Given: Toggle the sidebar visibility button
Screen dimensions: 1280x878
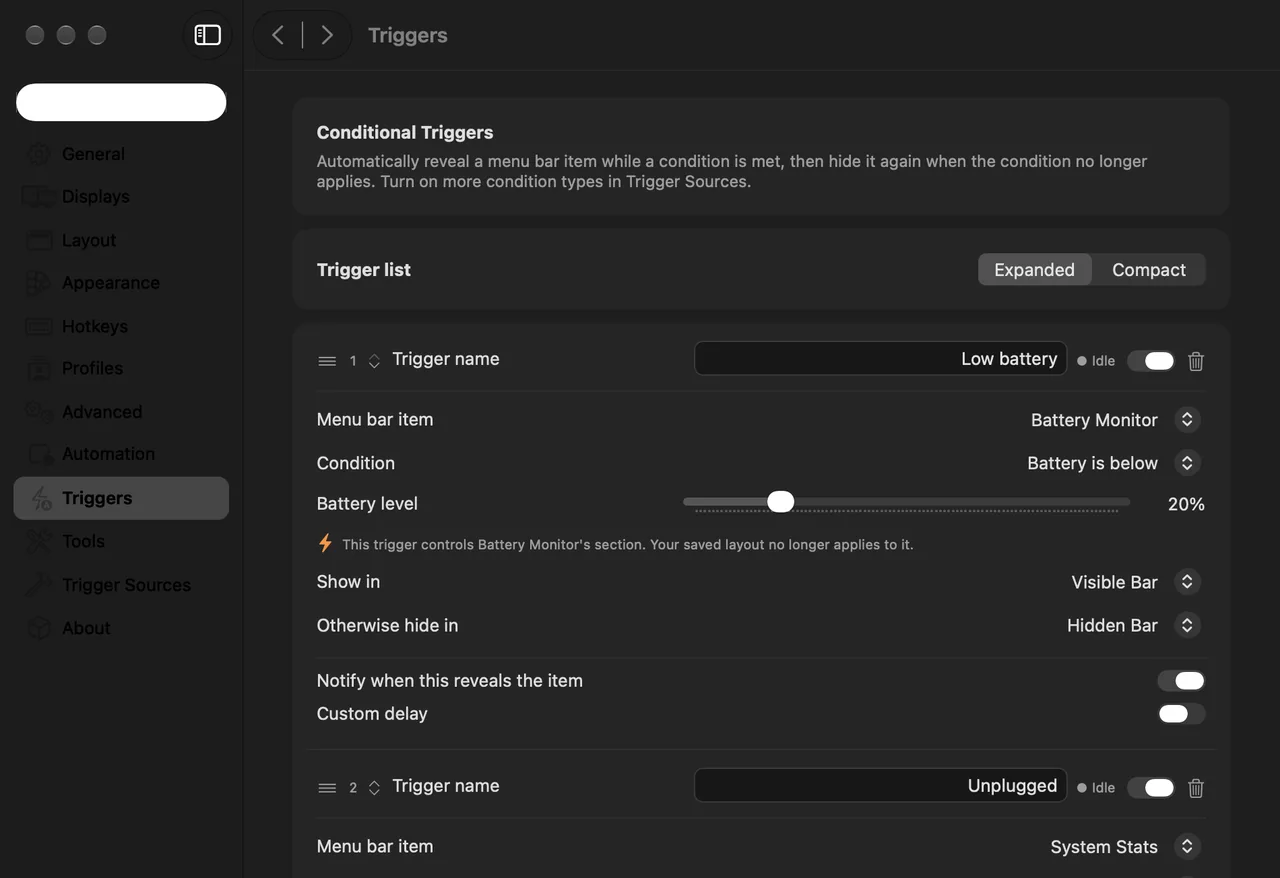Looking at the screenshot, I should (x=207, y=35).
